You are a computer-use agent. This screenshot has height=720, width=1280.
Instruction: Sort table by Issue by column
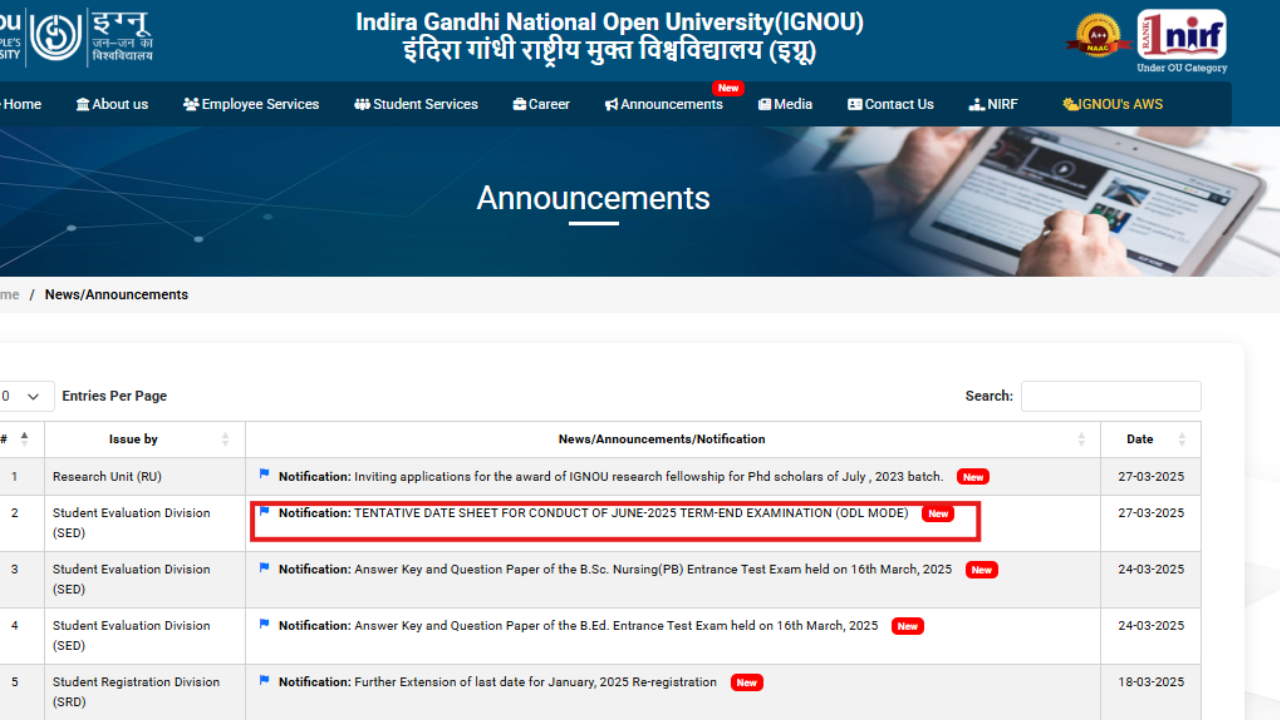point(145,439)
